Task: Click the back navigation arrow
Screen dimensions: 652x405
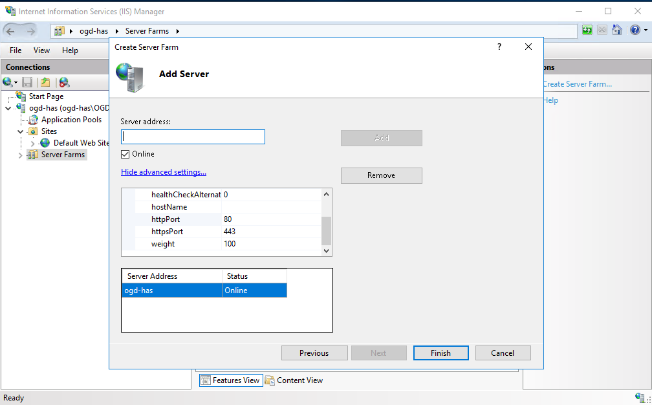Action: [x=11, y=31]
